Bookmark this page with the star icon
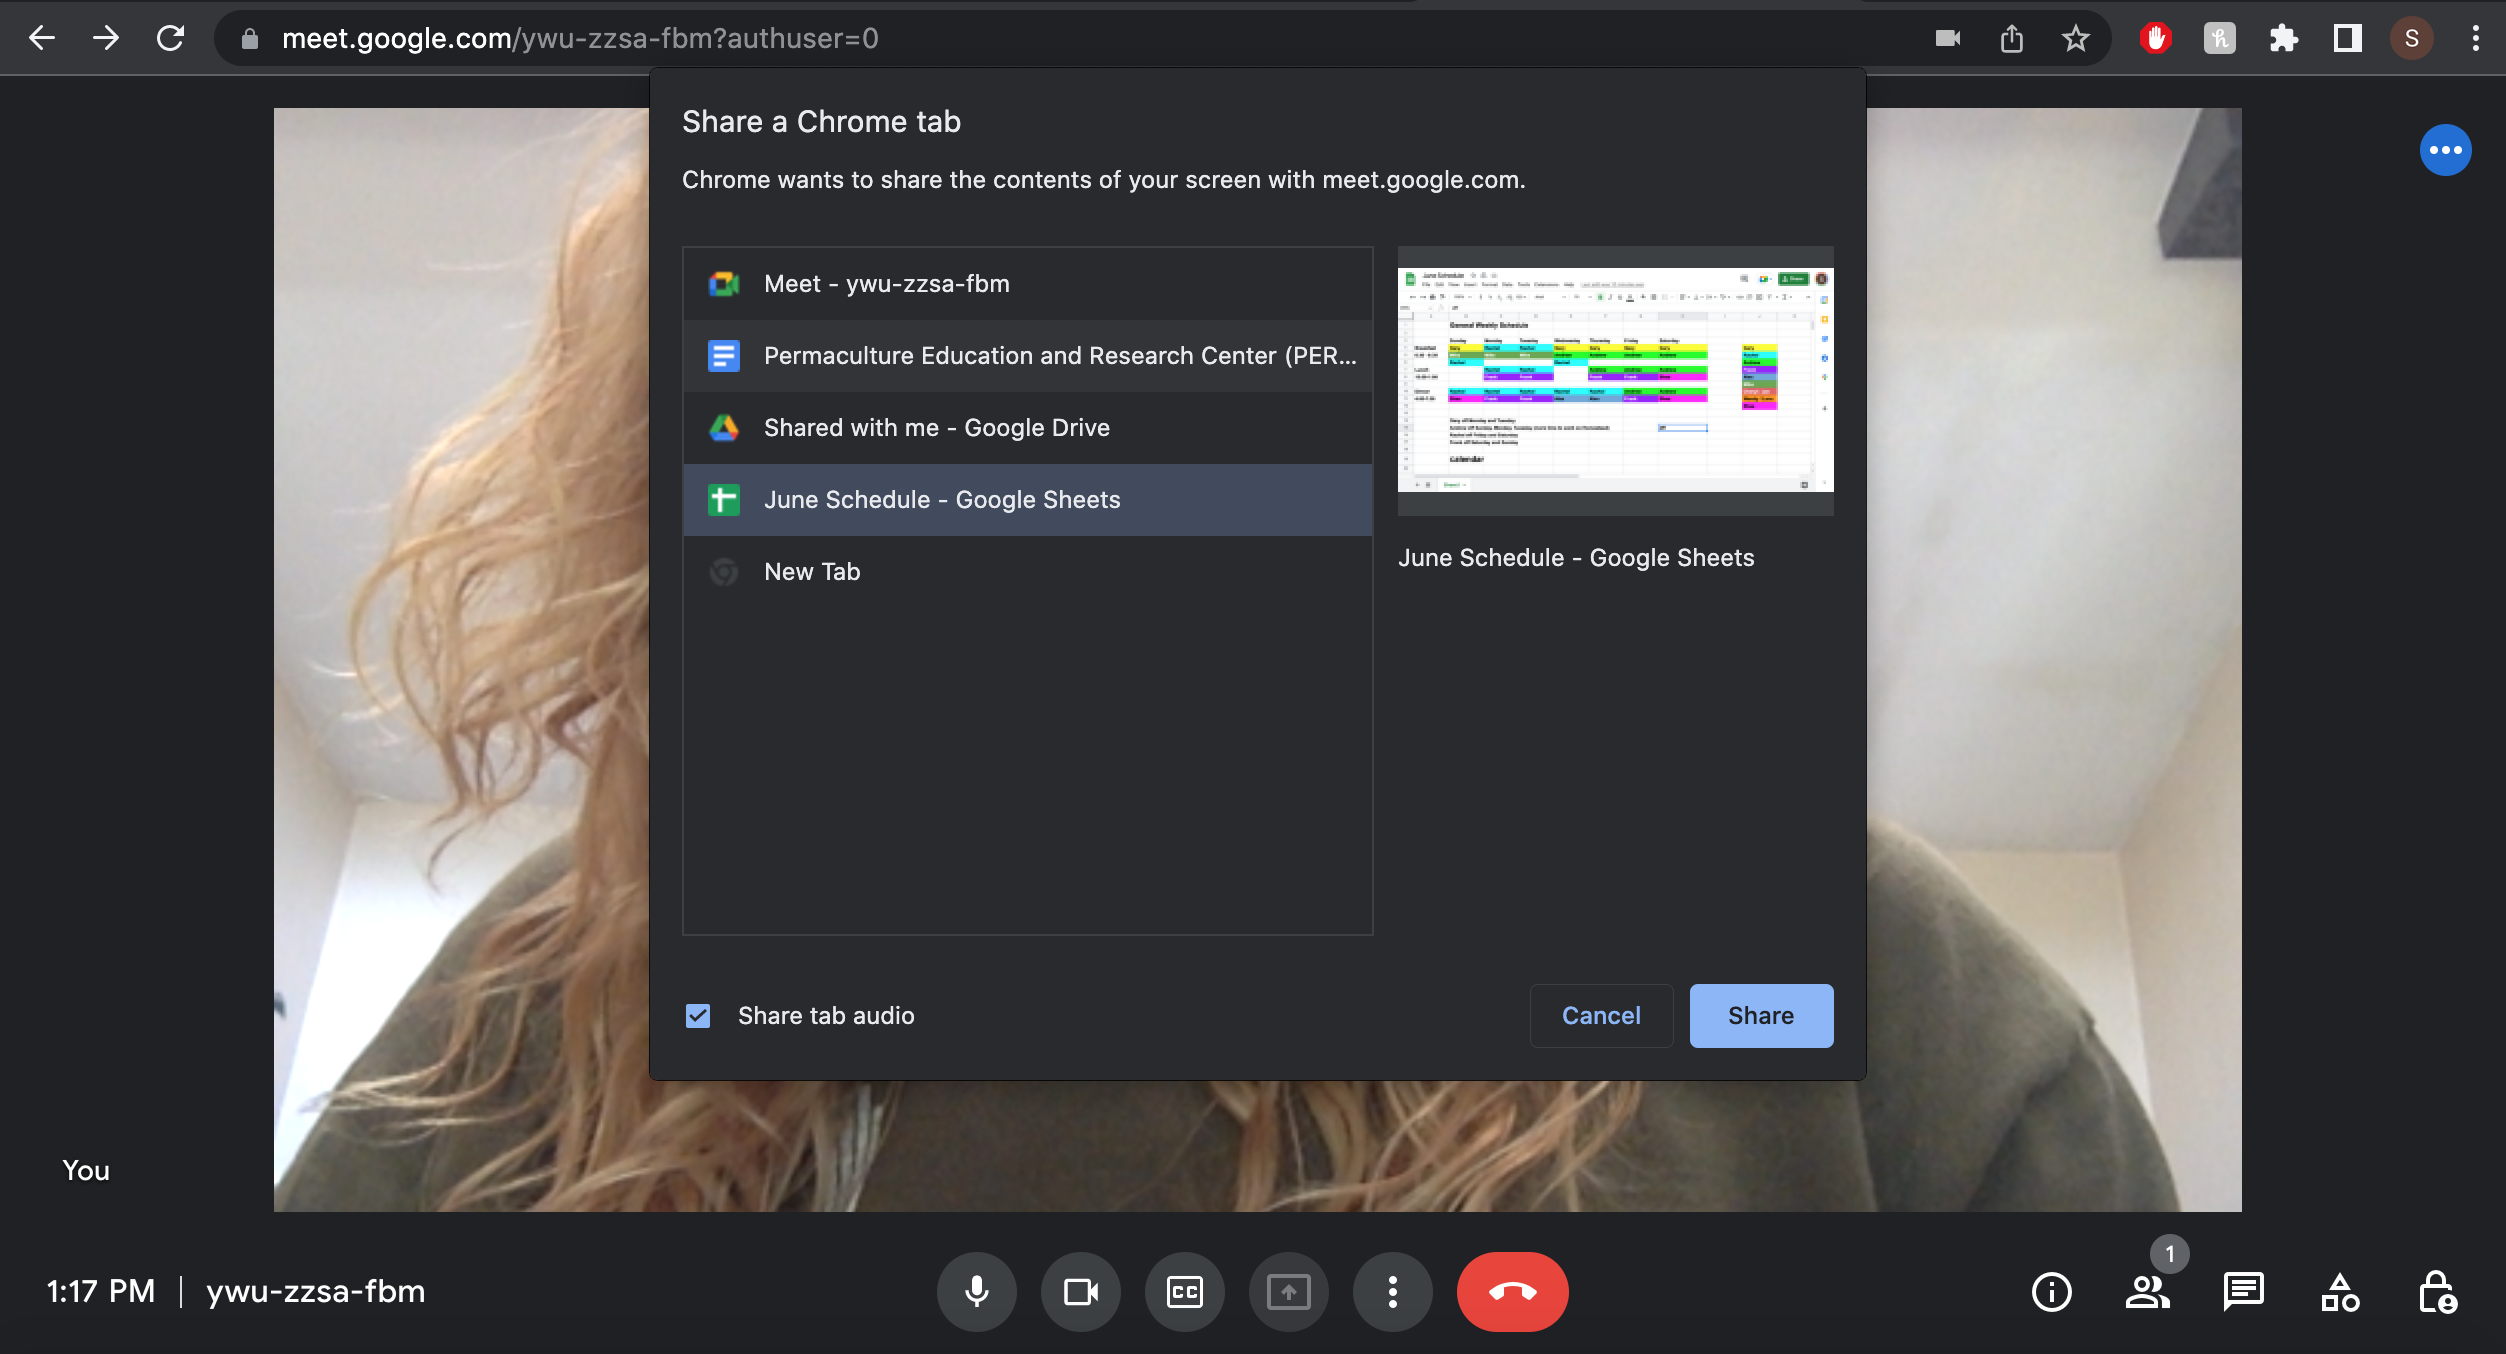The width and height of the screenshot is (2506, 1354). (2076, 38)
